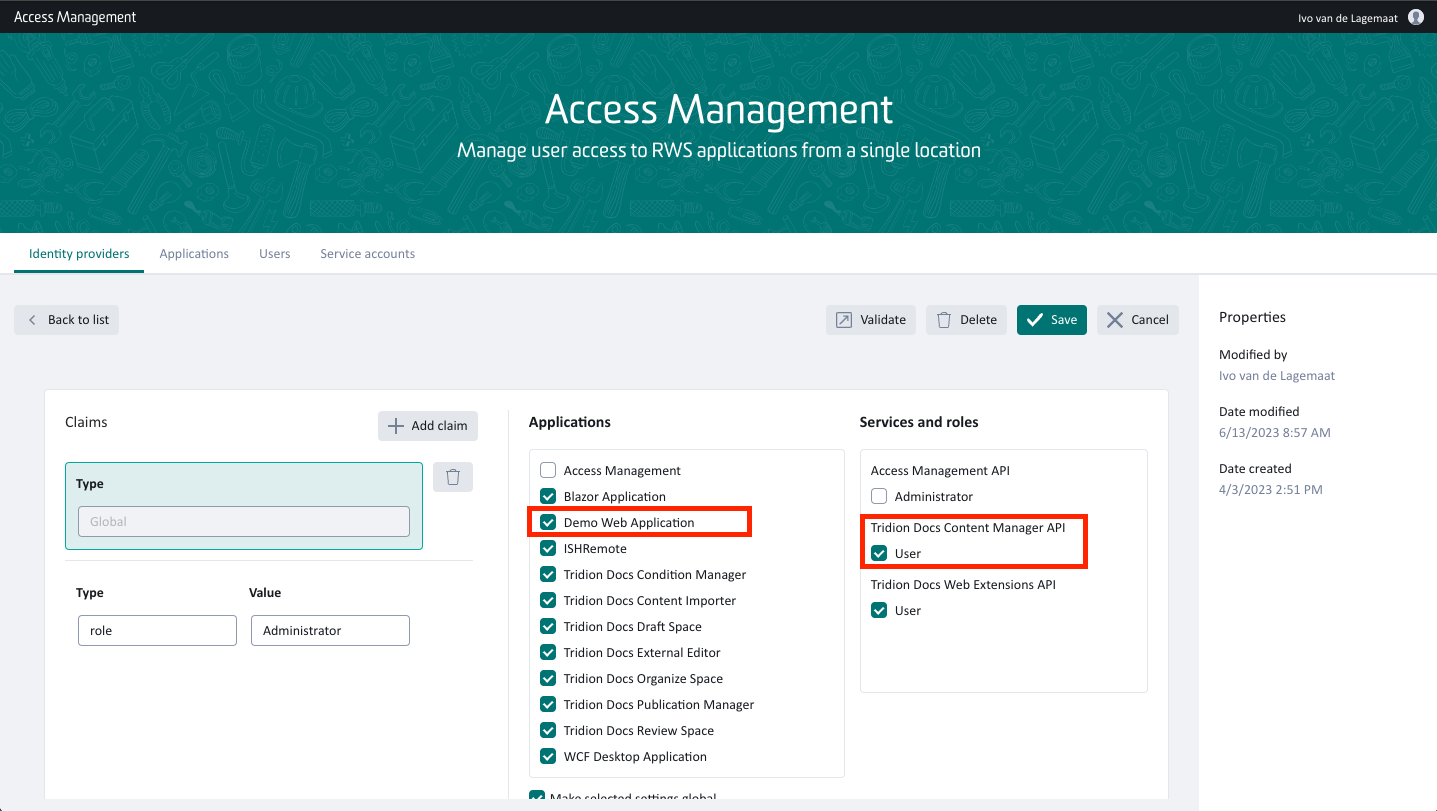Click the Applications column heading
This screenshot has width=1437, height=811.
pos(570,422)
